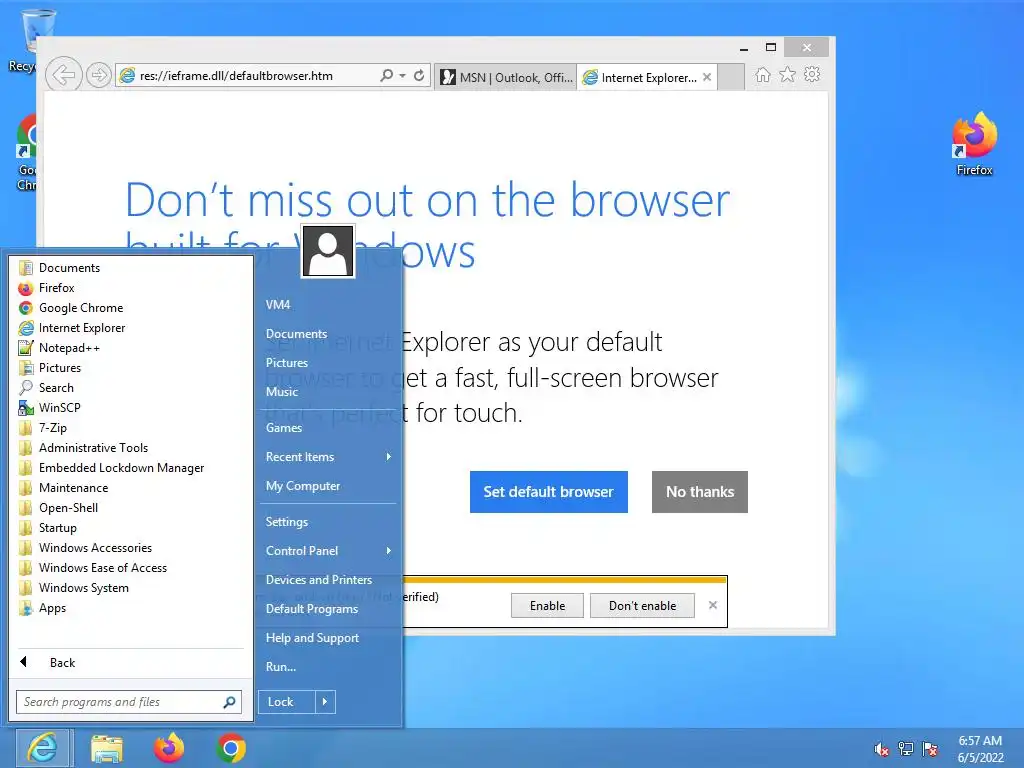Open the shutdown options arrow beside Lock

(325, 702)
